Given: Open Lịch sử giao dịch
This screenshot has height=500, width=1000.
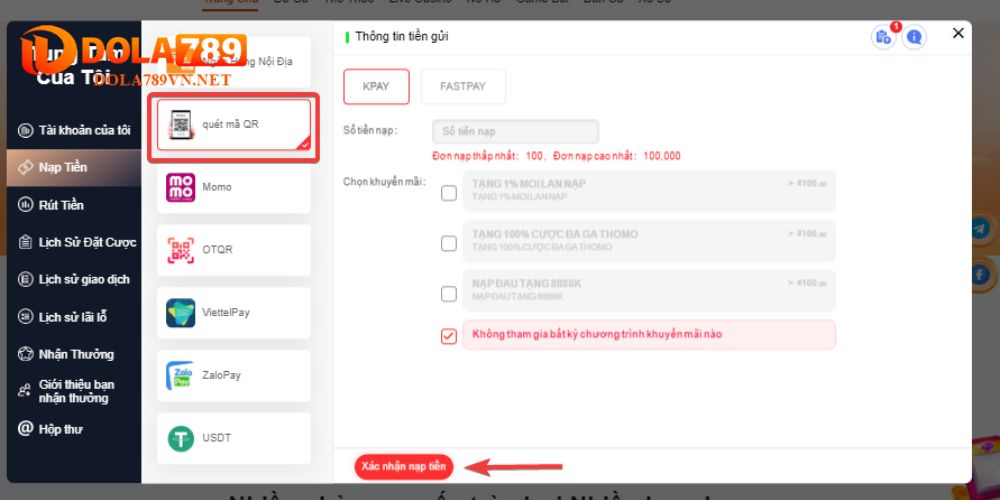Looking at the screenshot, I should 74,279.
